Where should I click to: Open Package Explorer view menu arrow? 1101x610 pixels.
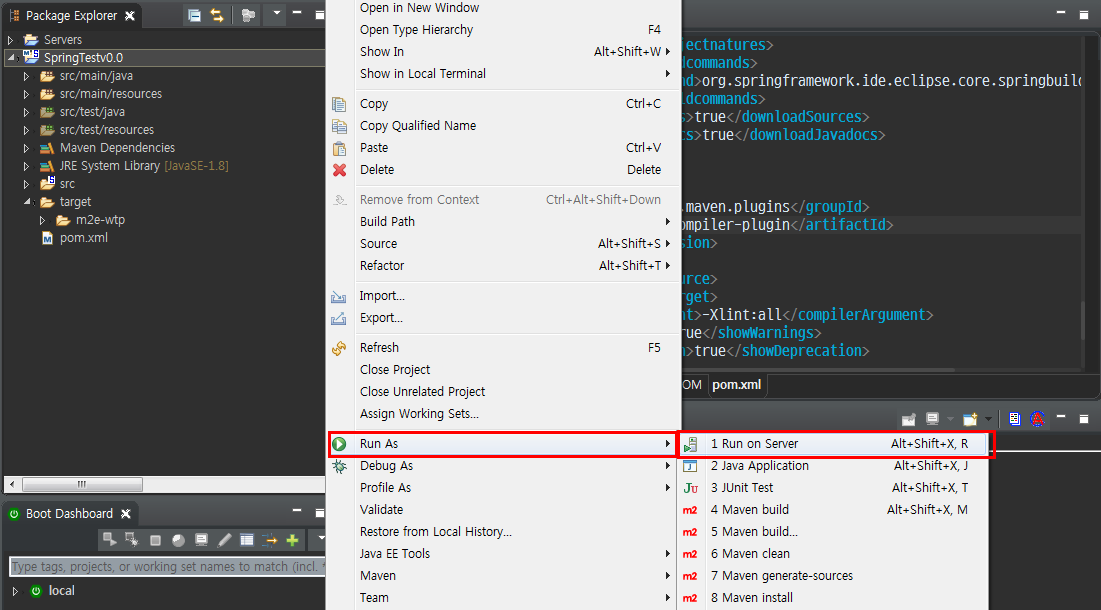[x=276, y=13]
